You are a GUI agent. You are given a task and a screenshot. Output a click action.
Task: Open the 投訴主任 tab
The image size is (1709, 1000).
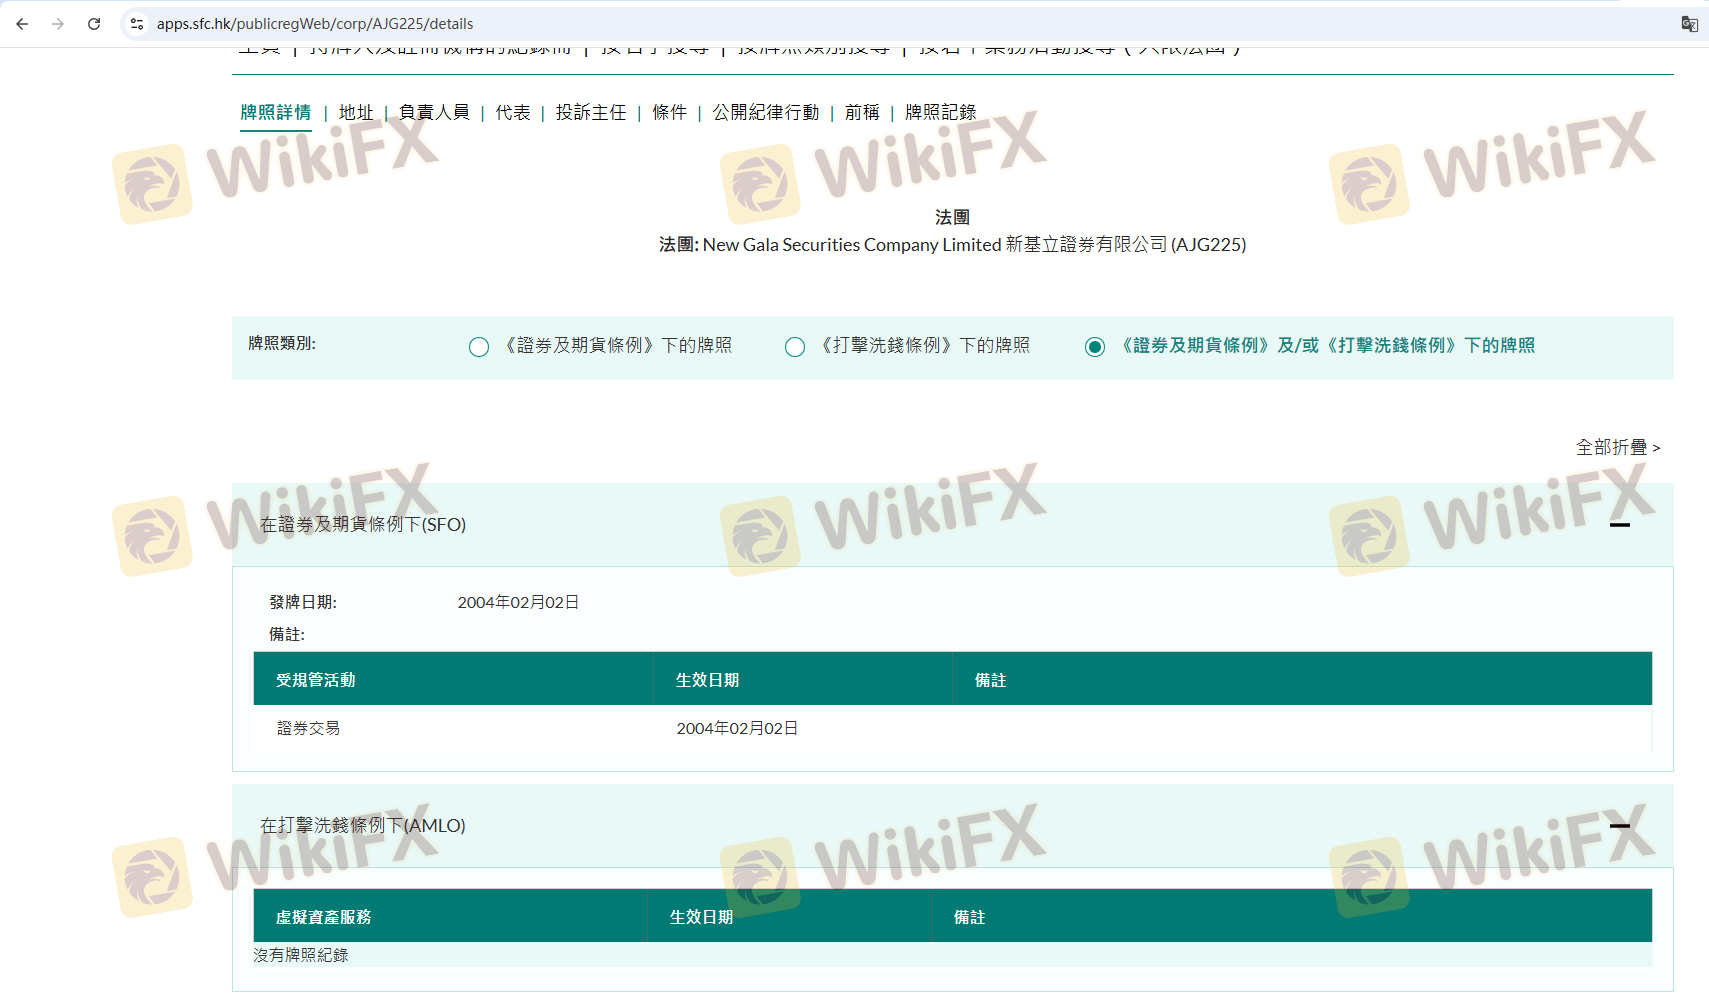click(591, 112)
